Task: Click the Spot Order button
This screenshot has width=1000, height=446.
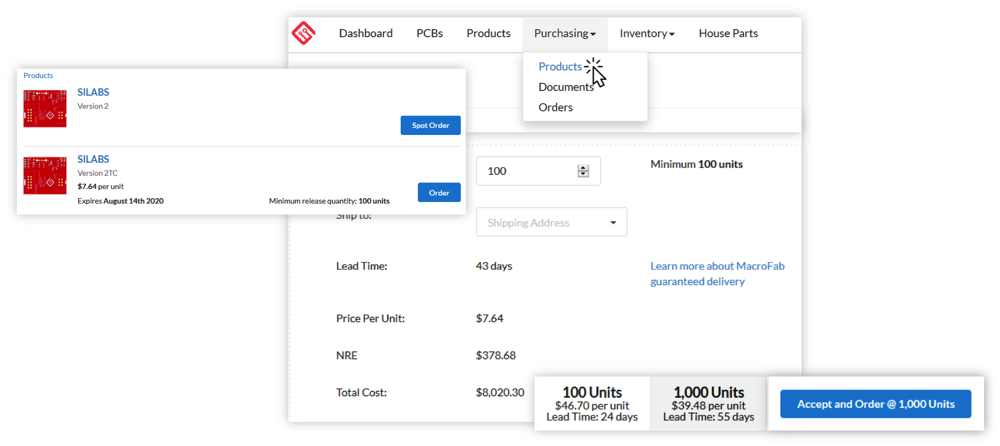Action: pos(430,125)
